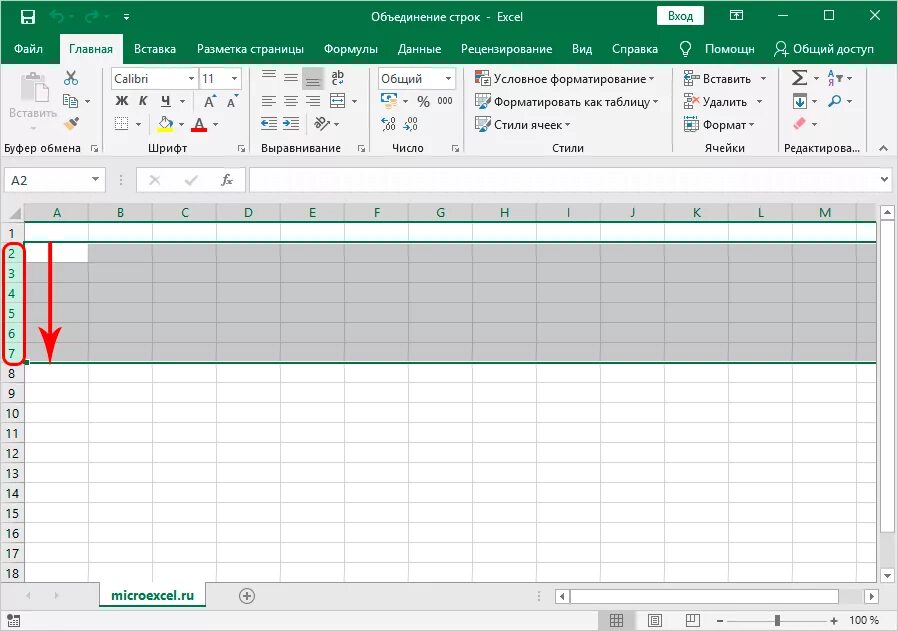Increase font size with large A icon

[x=210, y=101]
